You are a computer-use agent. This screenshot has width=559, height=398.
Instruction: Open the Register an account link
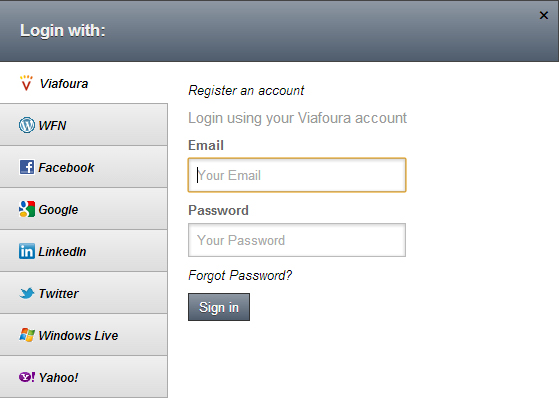[246, 91]
